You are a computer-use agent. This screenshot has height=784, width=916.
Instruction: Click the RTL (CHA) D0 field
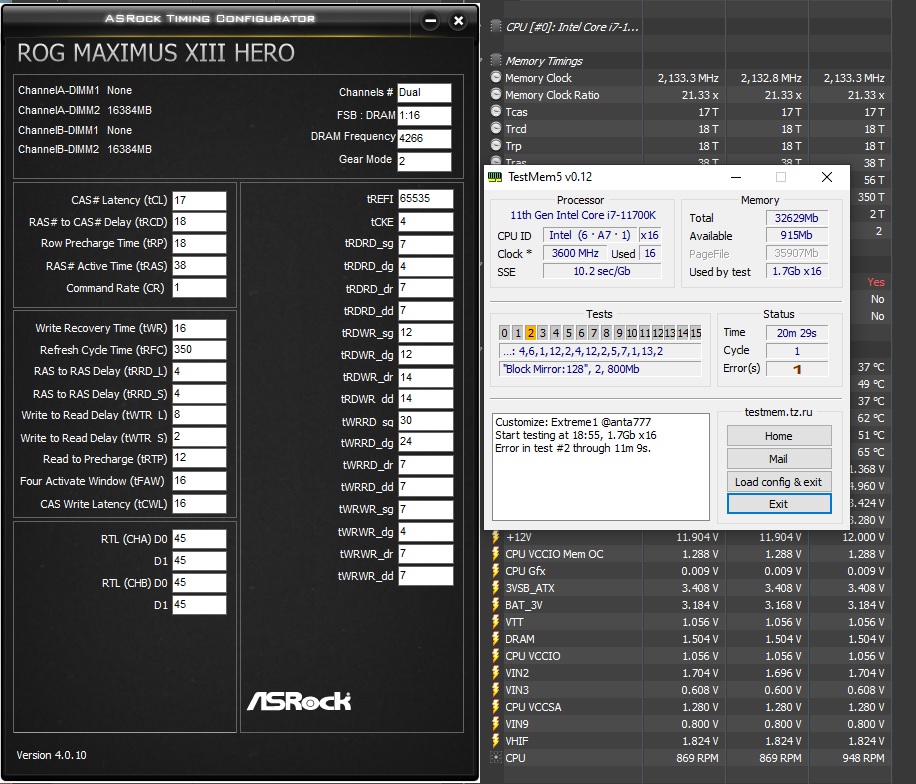(199, 539)
